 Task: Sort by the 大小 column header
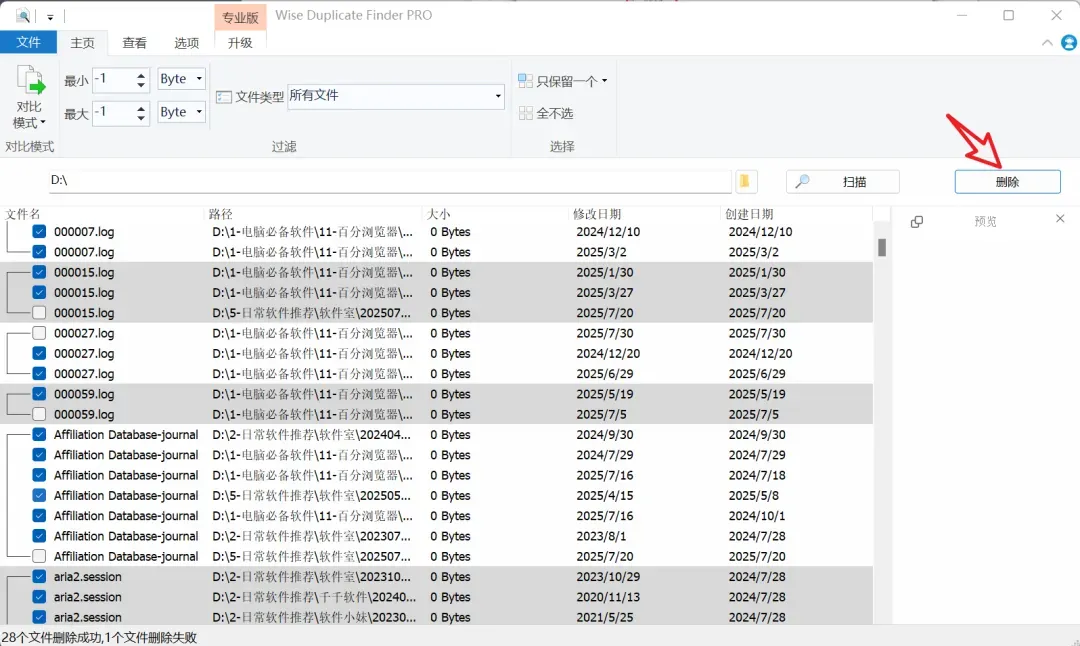coord(438,214)
